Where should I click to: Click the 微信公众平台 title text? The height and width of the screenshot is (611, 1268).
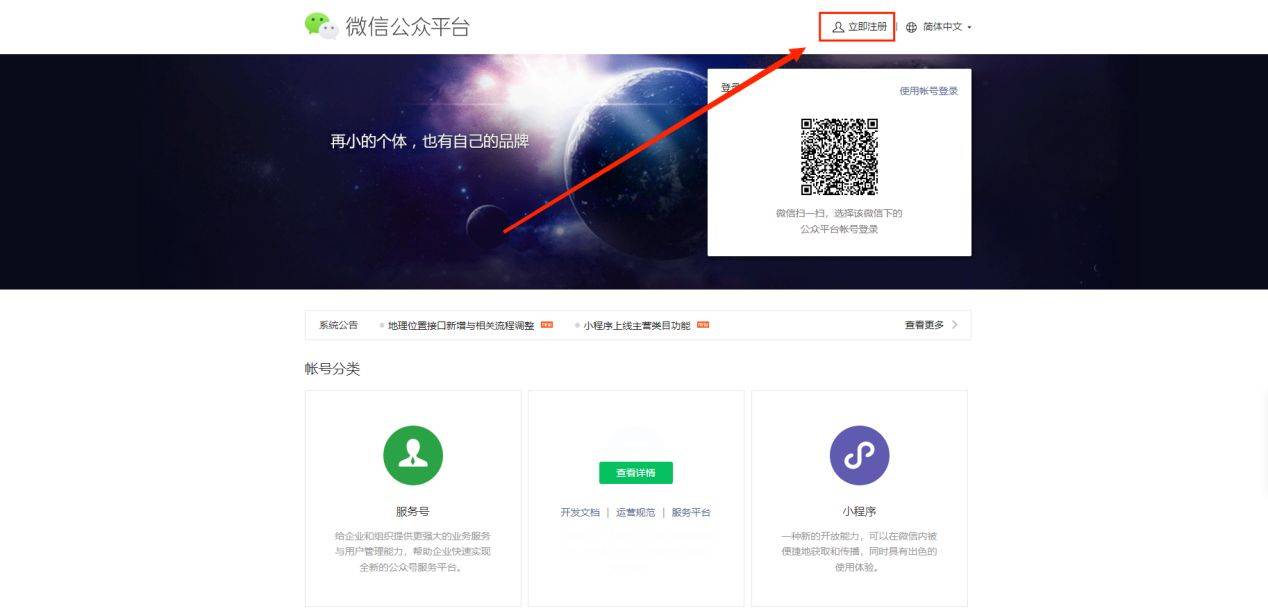(407, 27)
